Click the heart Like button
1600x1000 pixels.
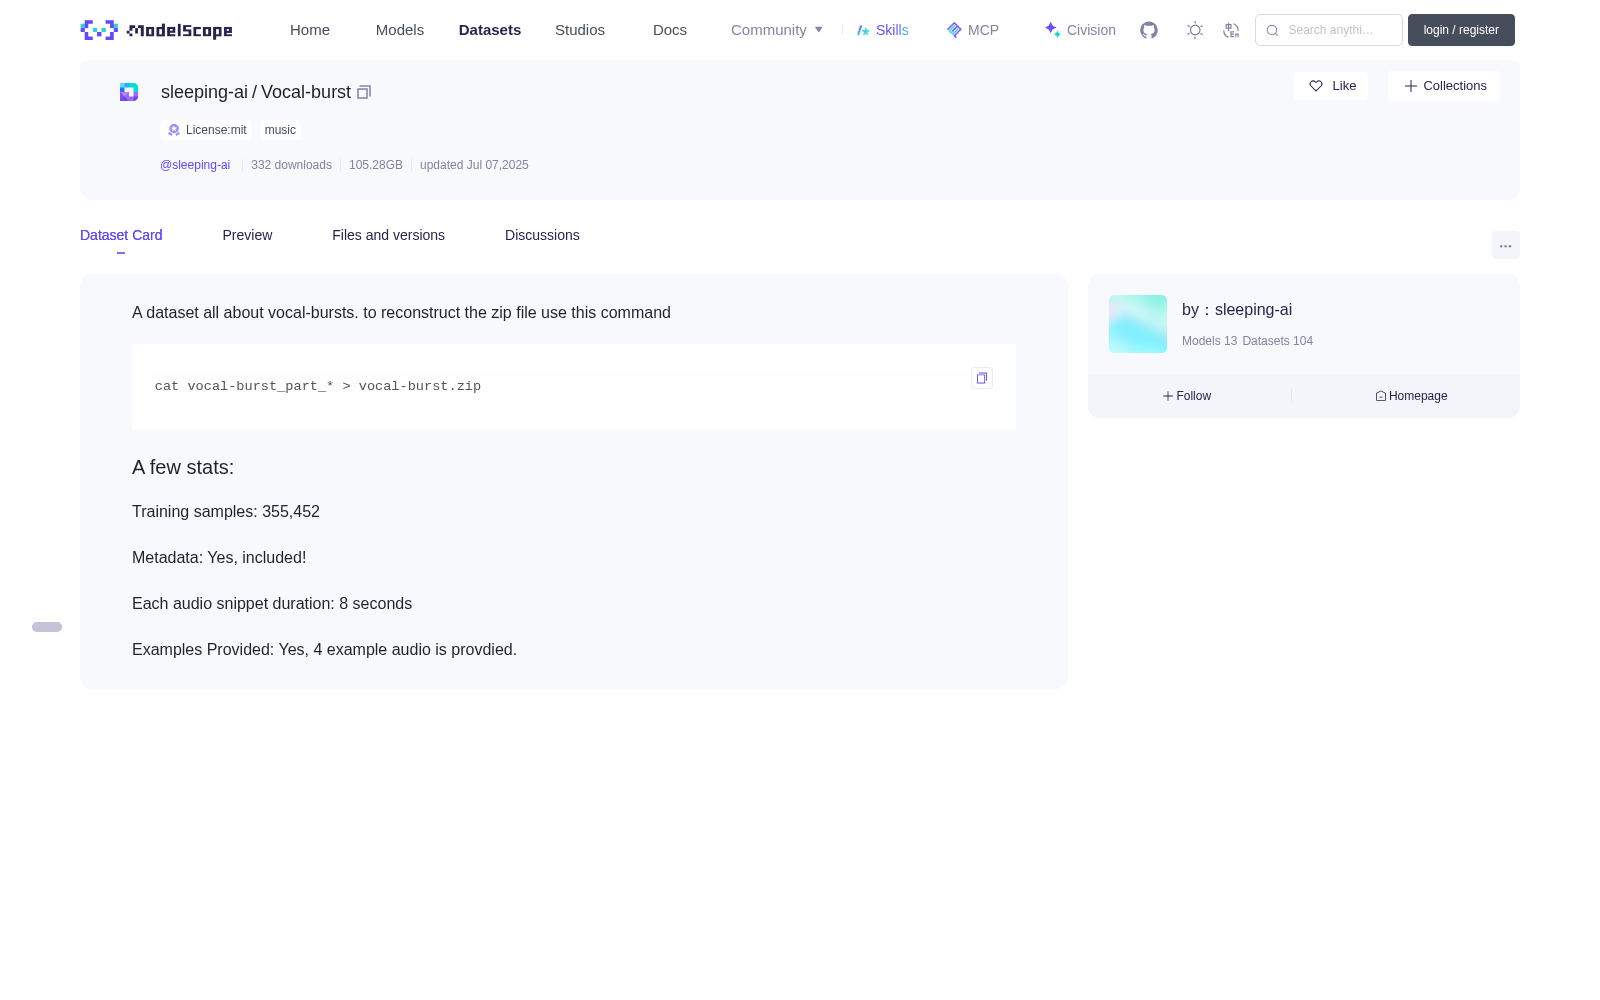tap(1331, 86)
